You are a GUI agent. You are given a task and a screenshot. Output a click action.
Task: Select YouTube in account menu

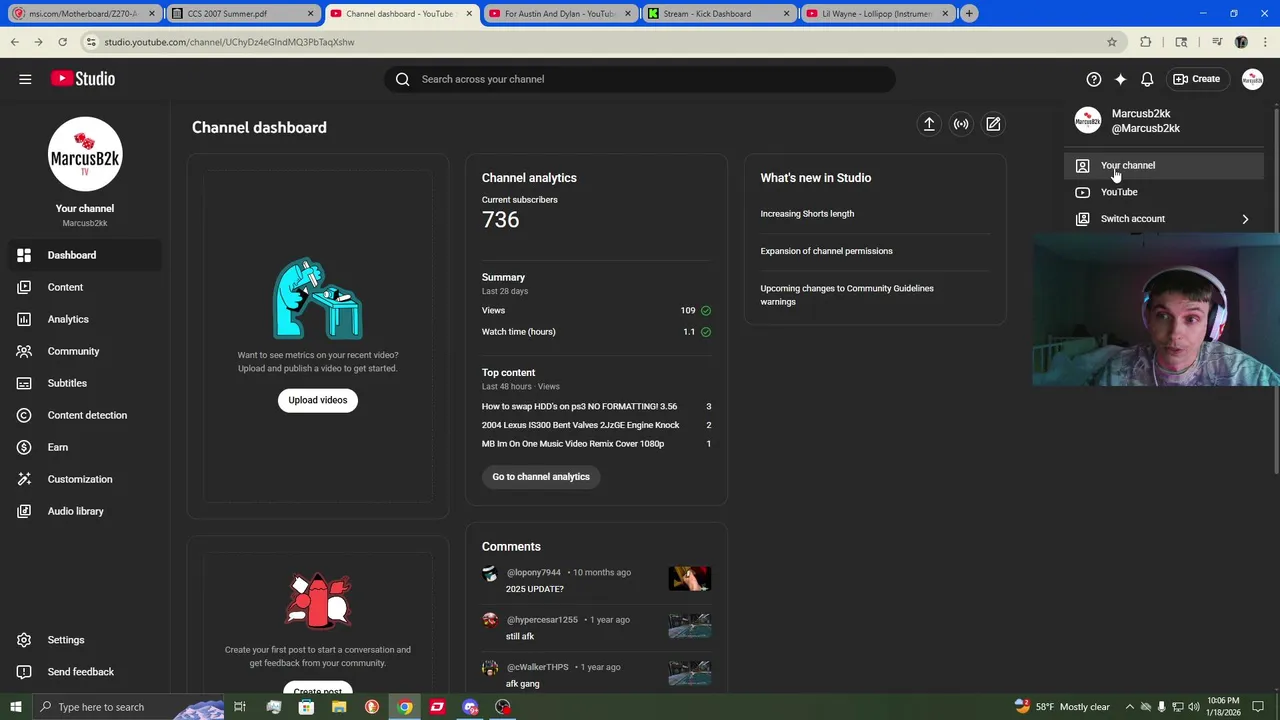1165,192
